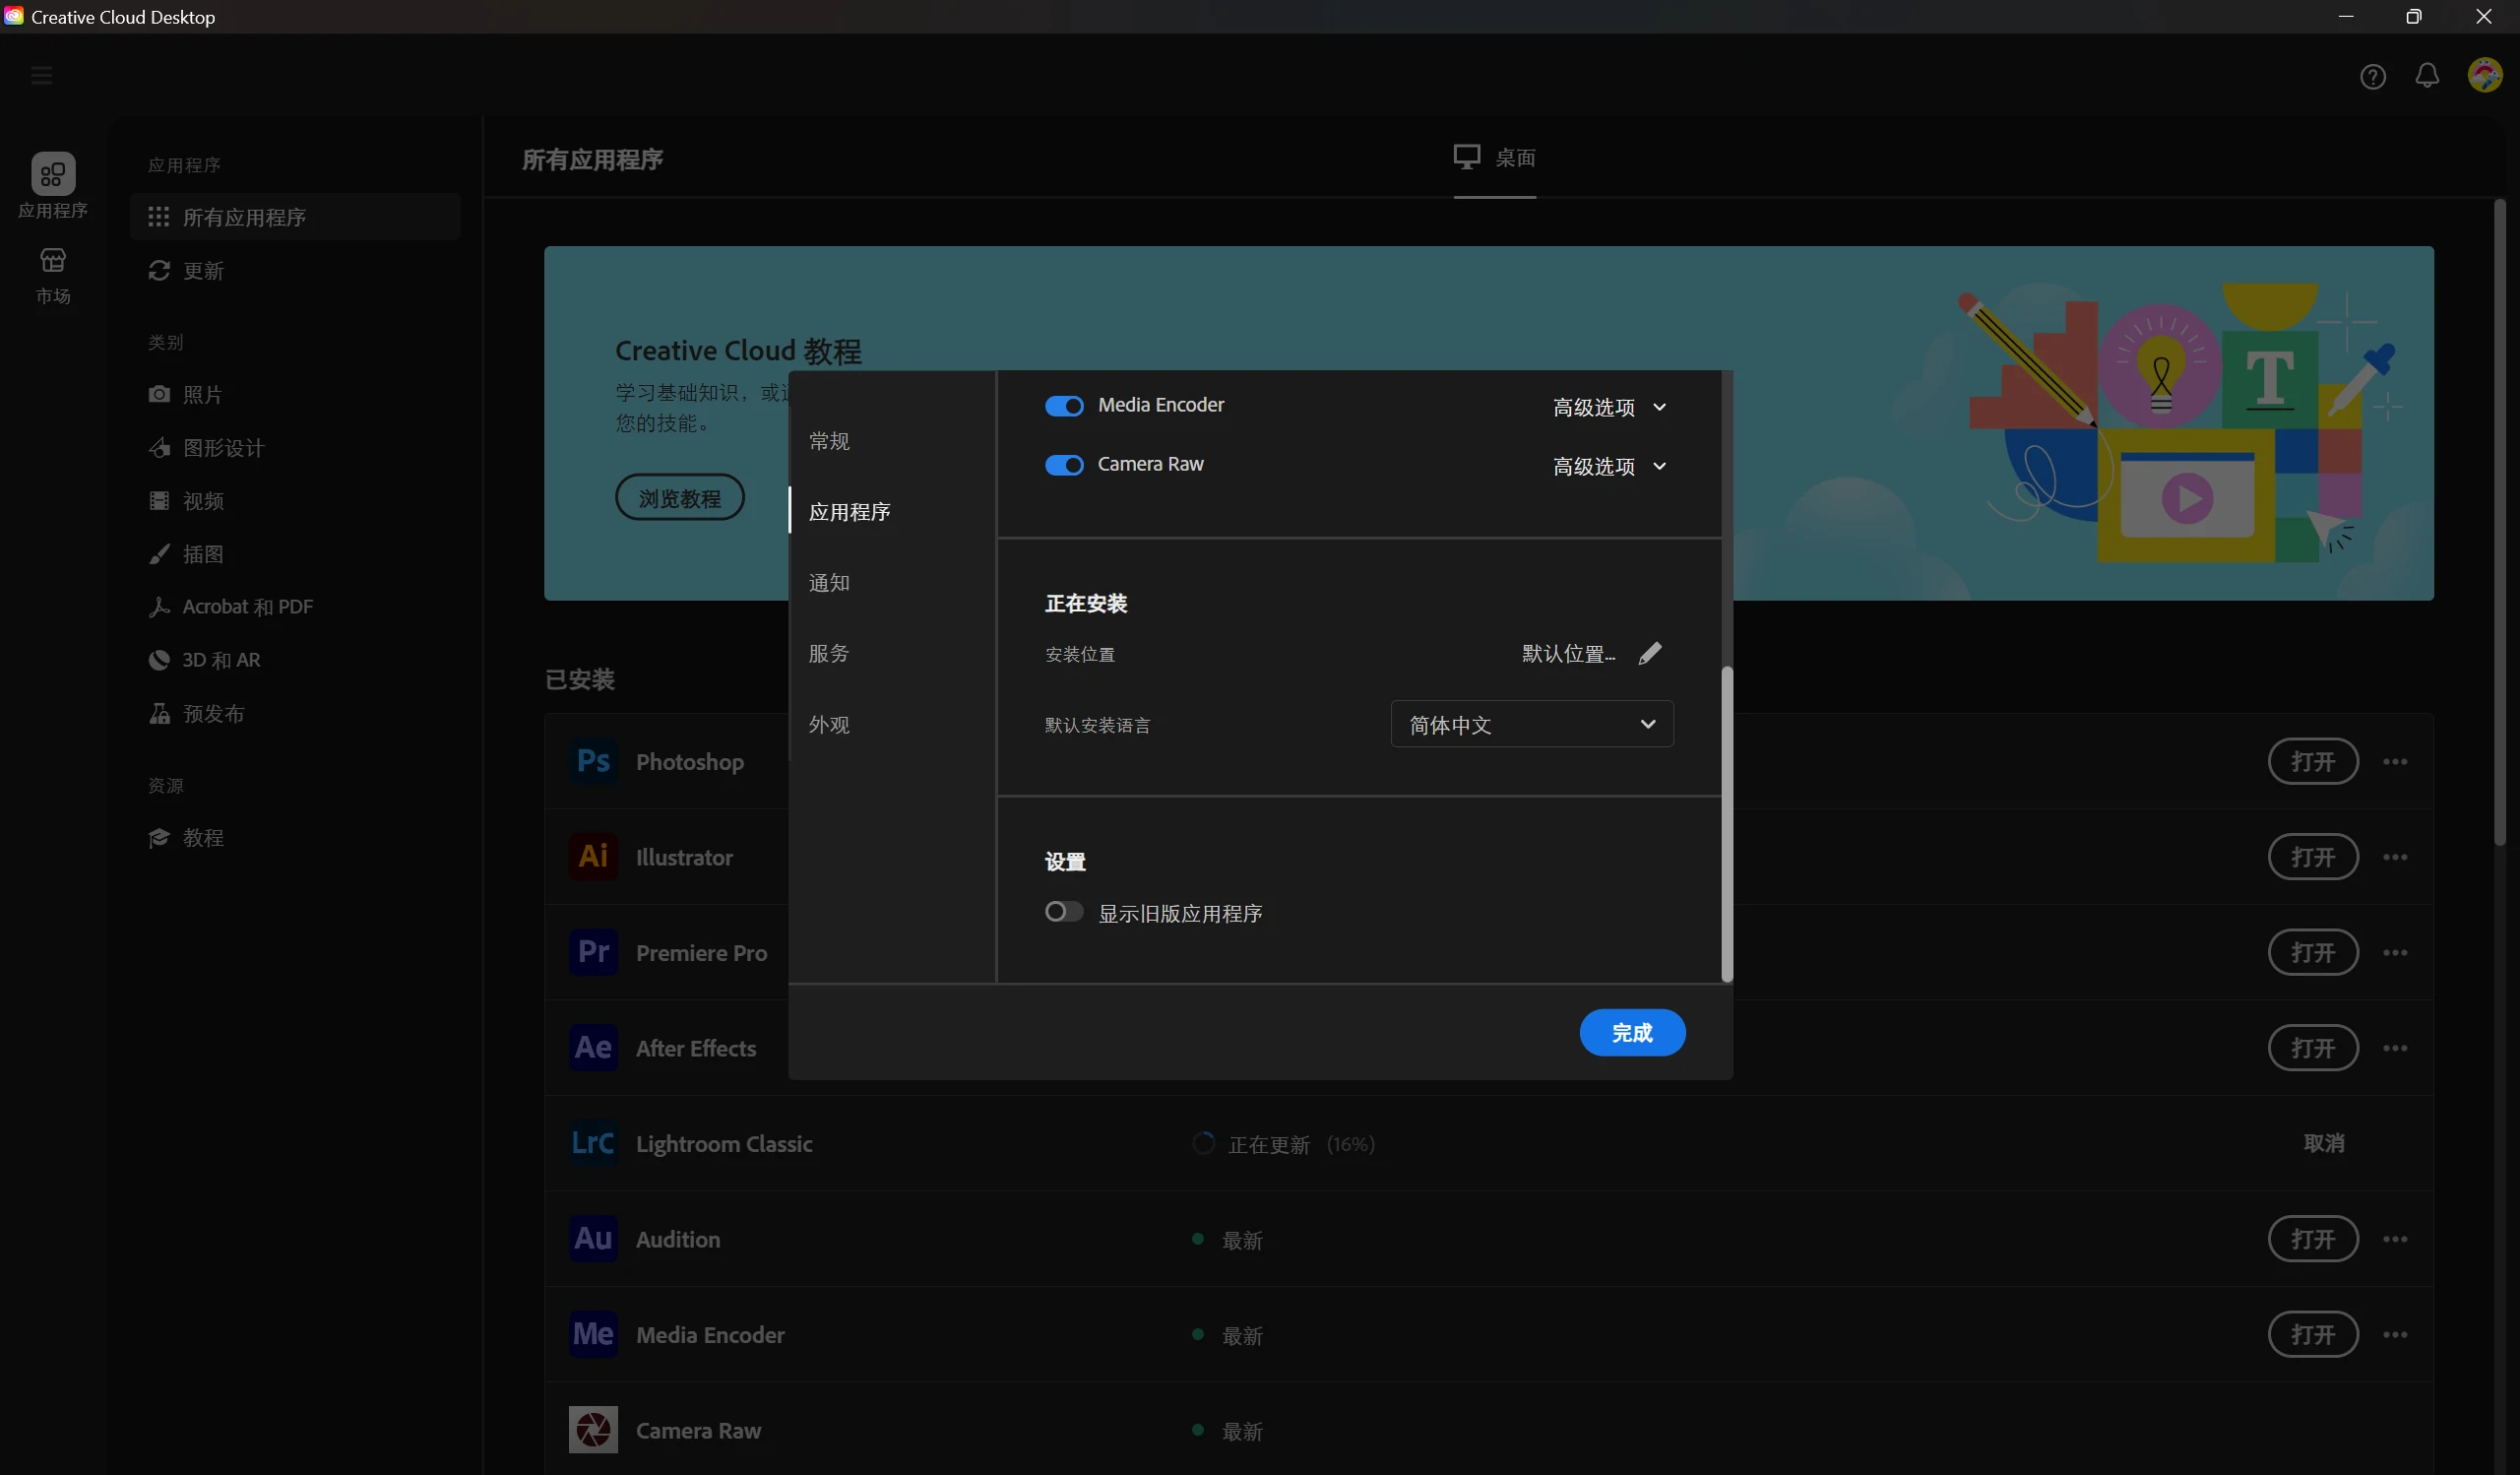Select the 桌面 tab
2520x1475 pixels.
(x=1496, y=158)
